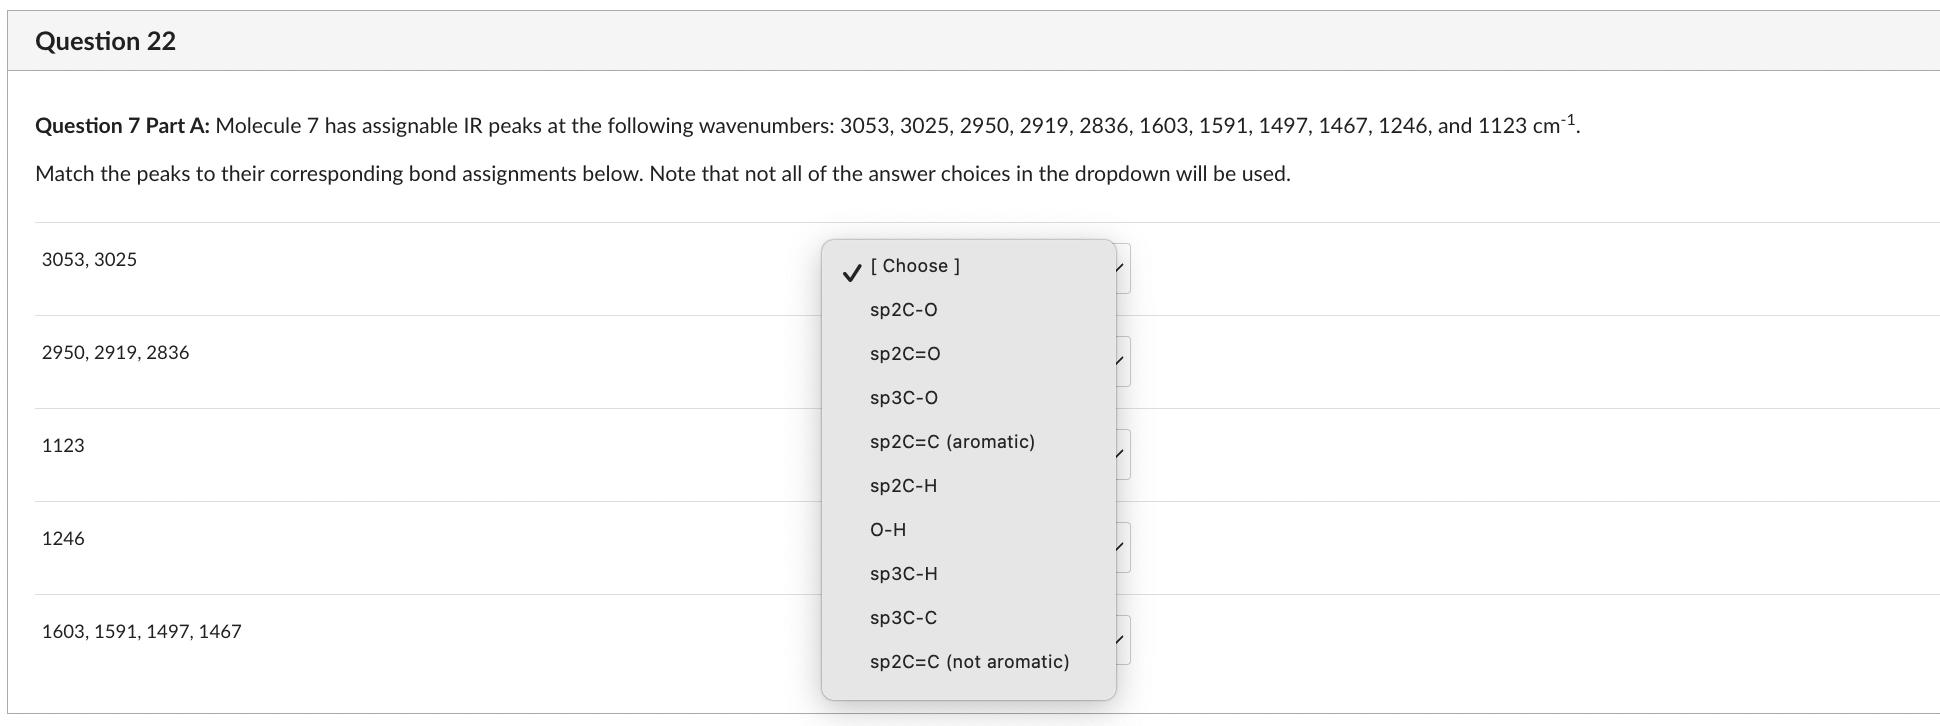Image resolution: width=1940 pixels, height=726 pixels.
Task: Expand the dropdown next to the 1123 peak
Action: coord(1120,453)
